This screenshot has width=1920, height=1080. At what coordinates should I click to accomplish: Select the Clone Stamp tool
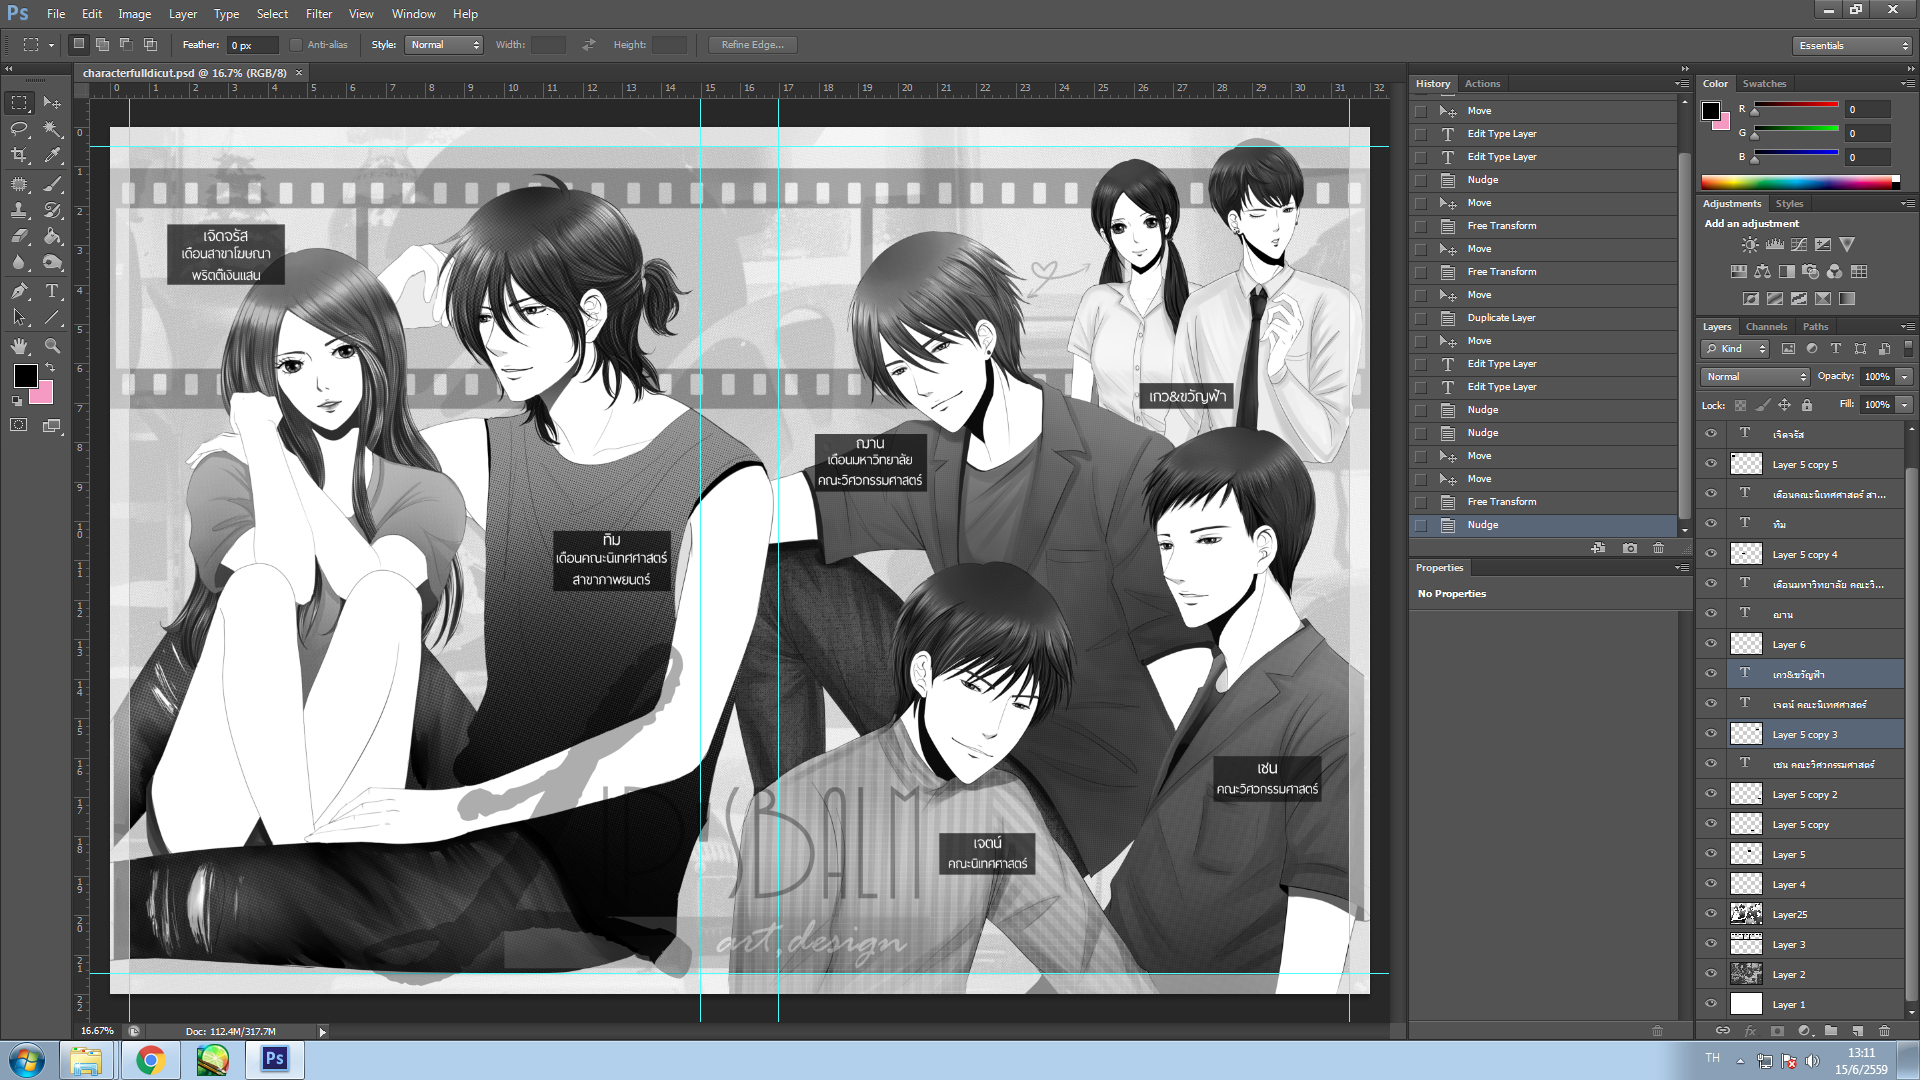pos(19,210)
